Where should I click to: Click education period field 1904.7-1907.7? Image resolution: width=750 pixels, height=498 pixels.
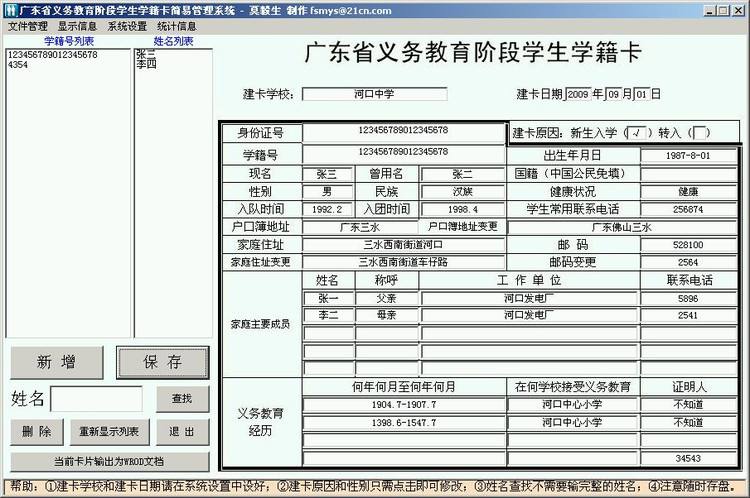(x=404, y=405)
